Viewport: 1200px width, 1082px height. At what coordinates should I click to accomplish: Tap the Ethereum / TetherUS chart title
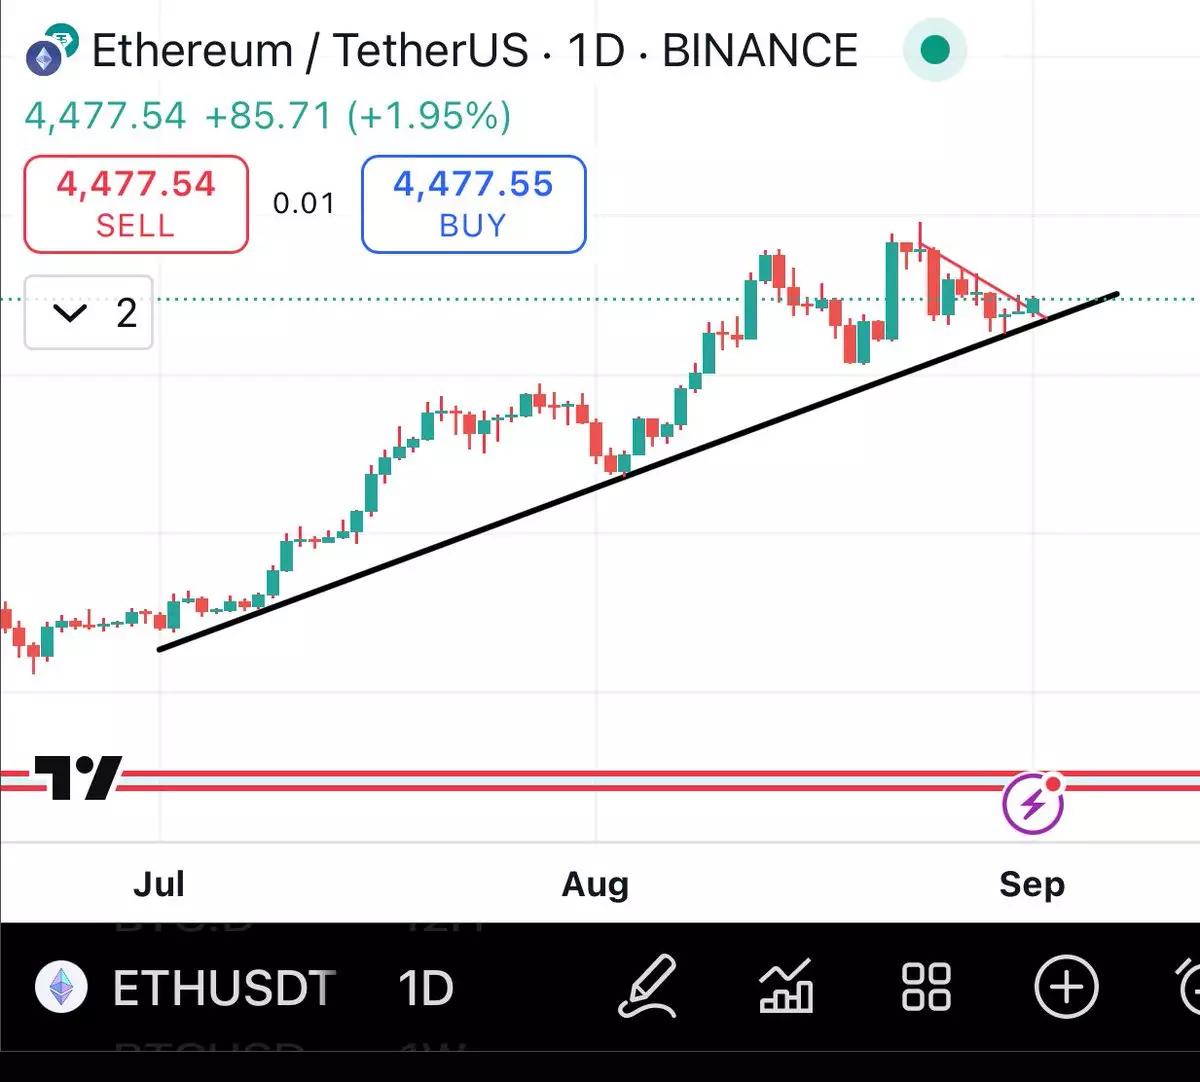pos(310,51)
